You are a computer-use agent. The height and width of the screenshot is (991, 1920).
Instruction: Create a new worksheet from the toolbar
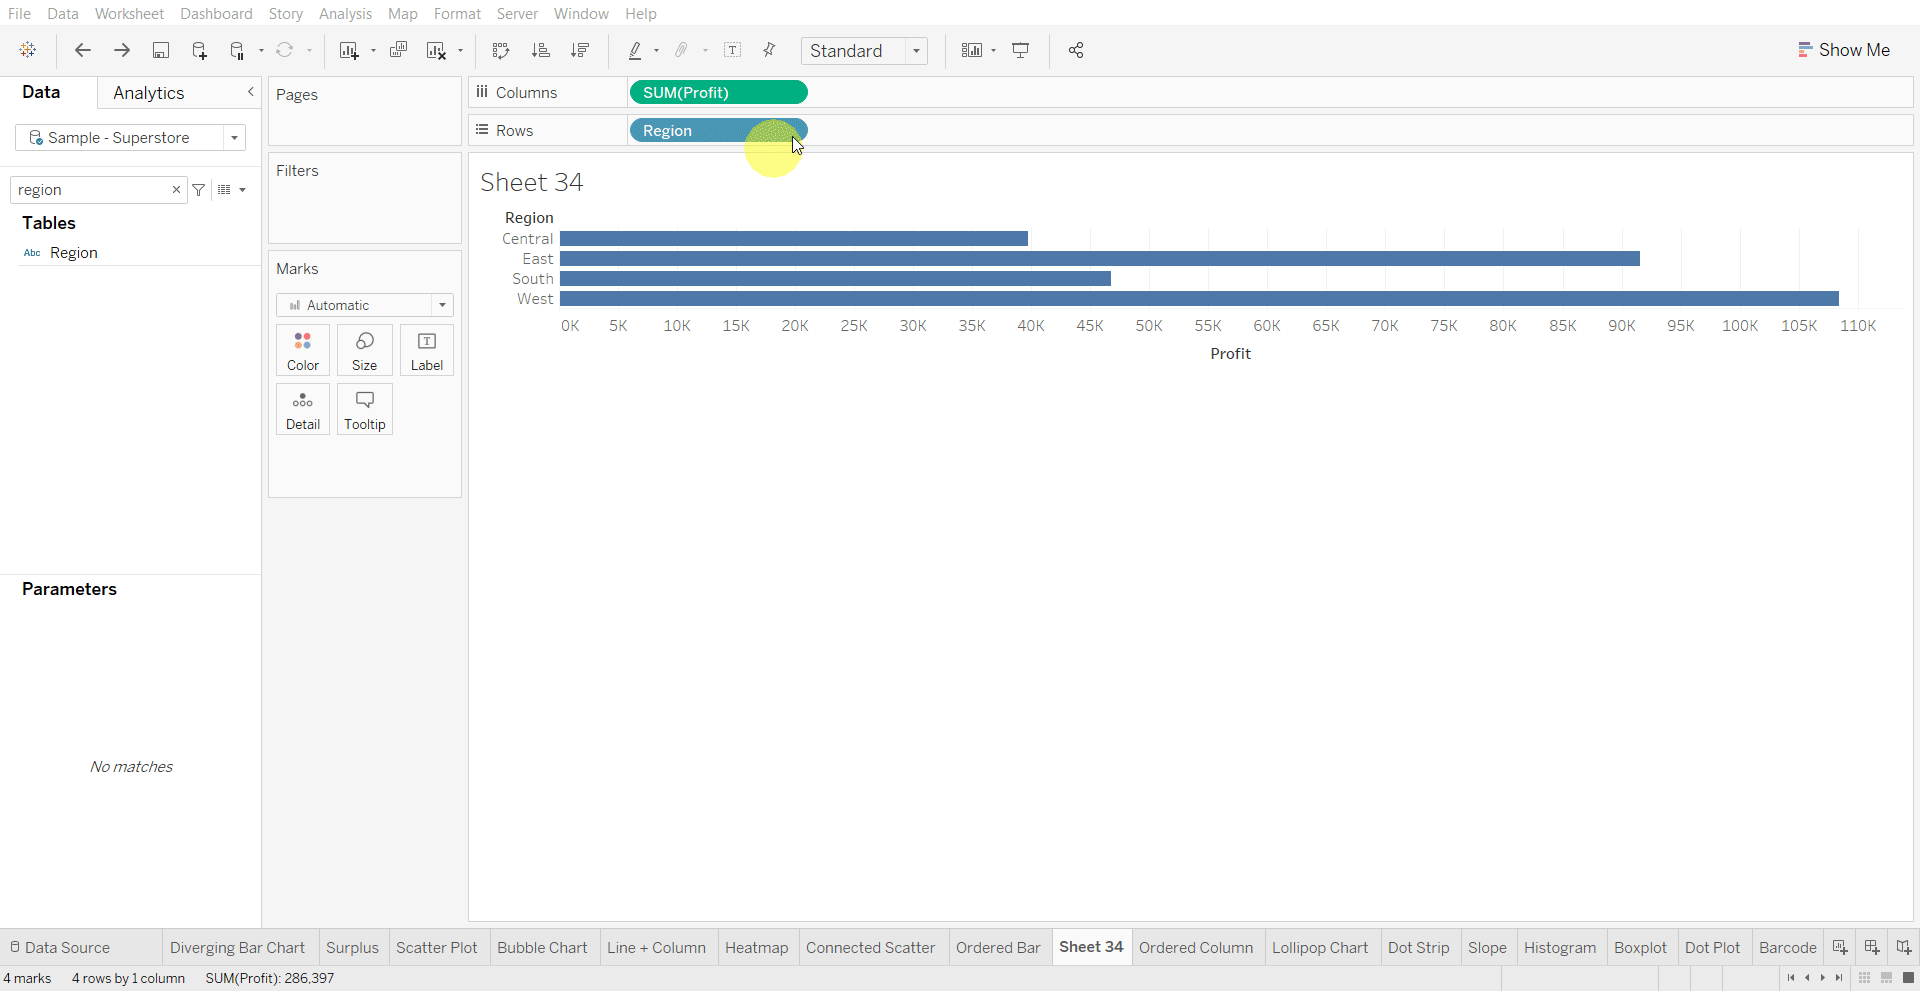348,50
